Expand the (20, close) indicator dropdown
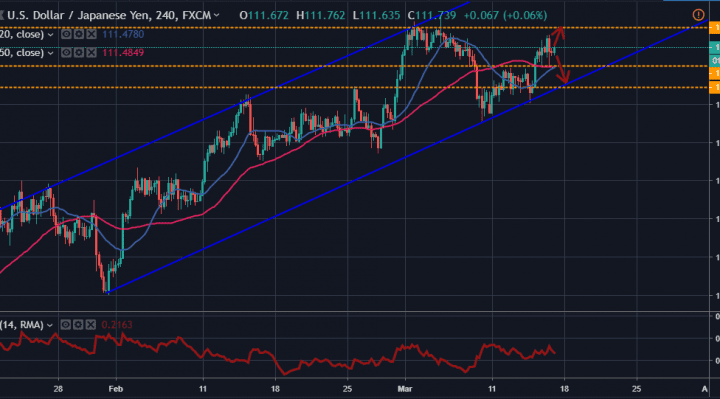720x399 pixels. 51,35
